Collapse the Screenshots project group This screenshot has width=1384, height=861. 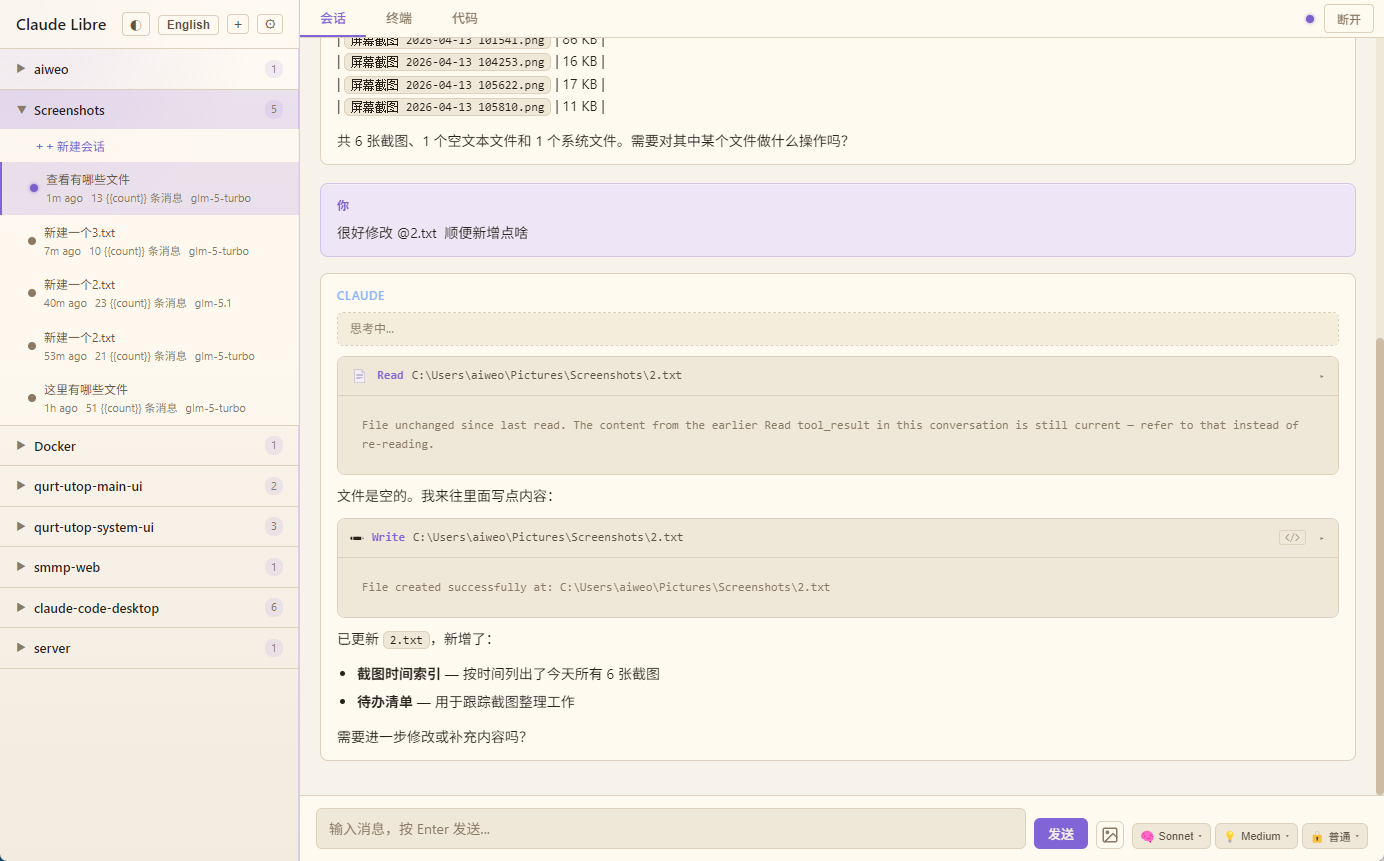[x=149, y=110]
